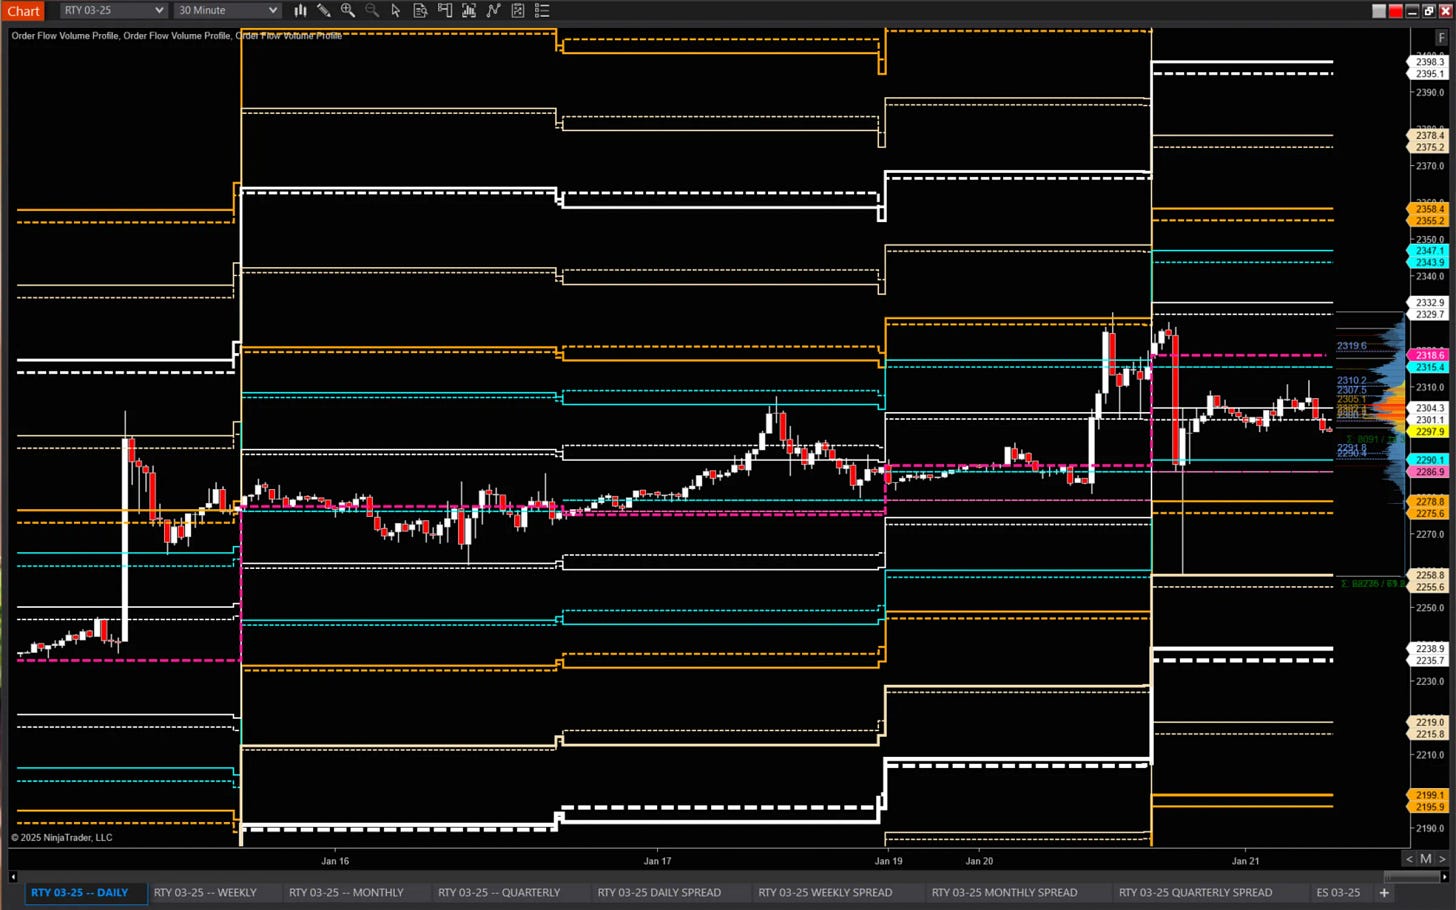Click the 2398.3 price marker
This screenshot has height=910, width=1456.
(1428, 62)
